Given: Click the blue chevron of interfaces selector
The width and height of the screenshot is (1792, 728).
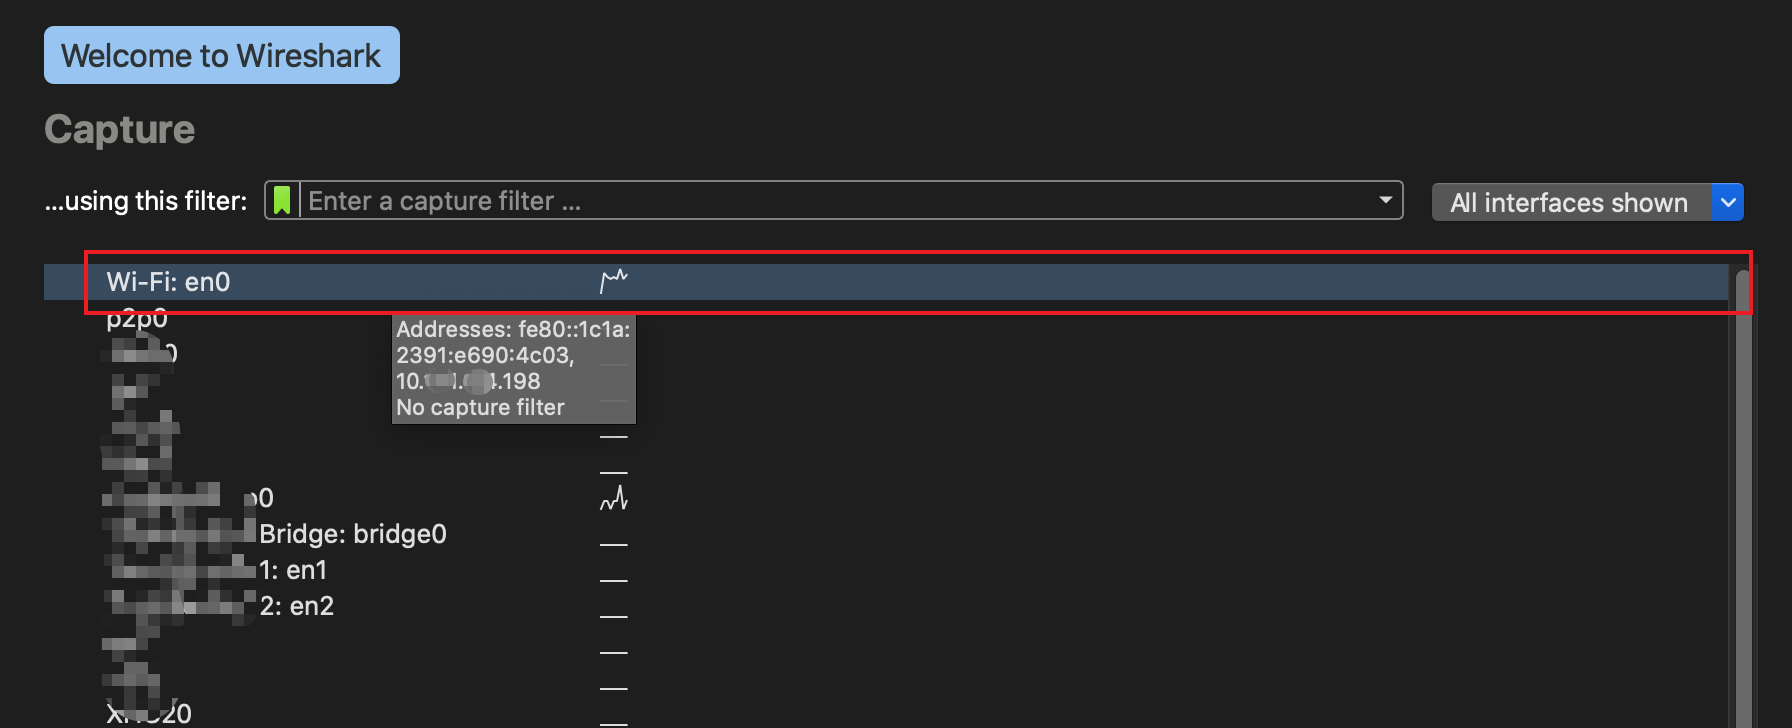Looking at the screenshot, I should 1728,202.
